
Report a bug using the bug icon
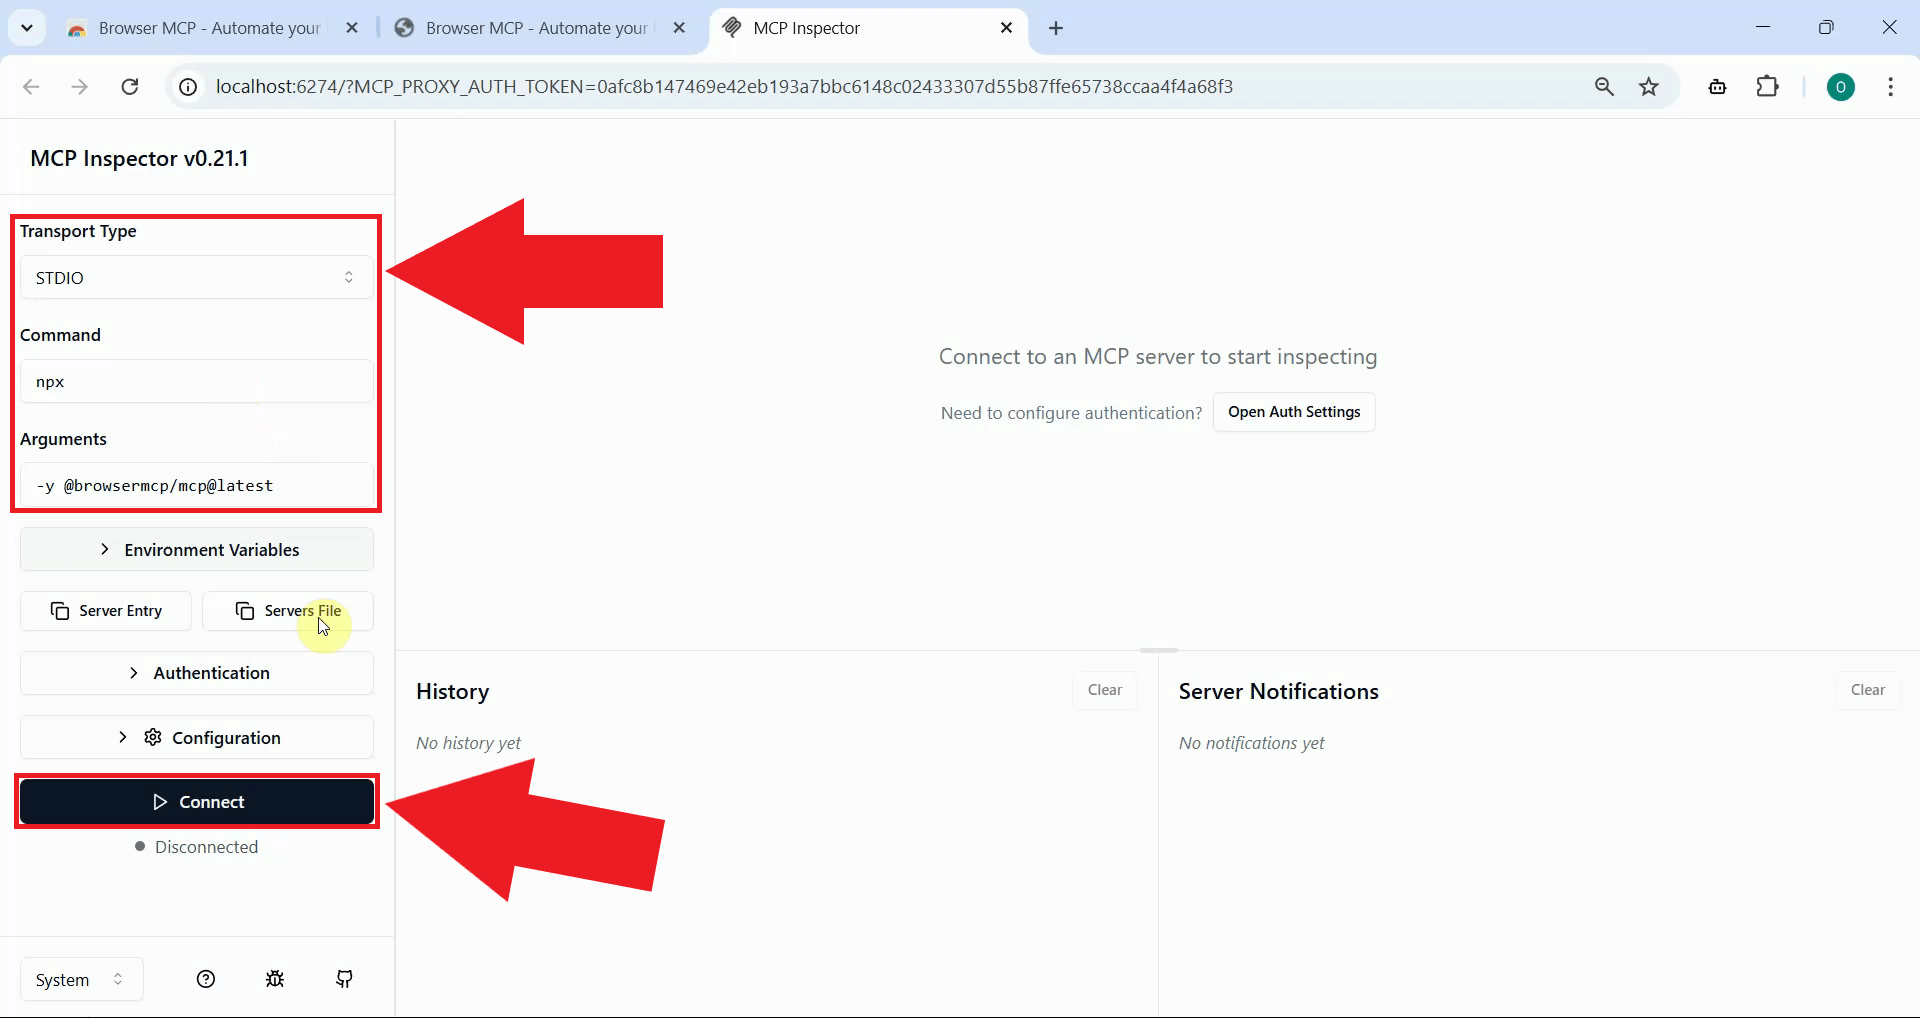point(276,979)
